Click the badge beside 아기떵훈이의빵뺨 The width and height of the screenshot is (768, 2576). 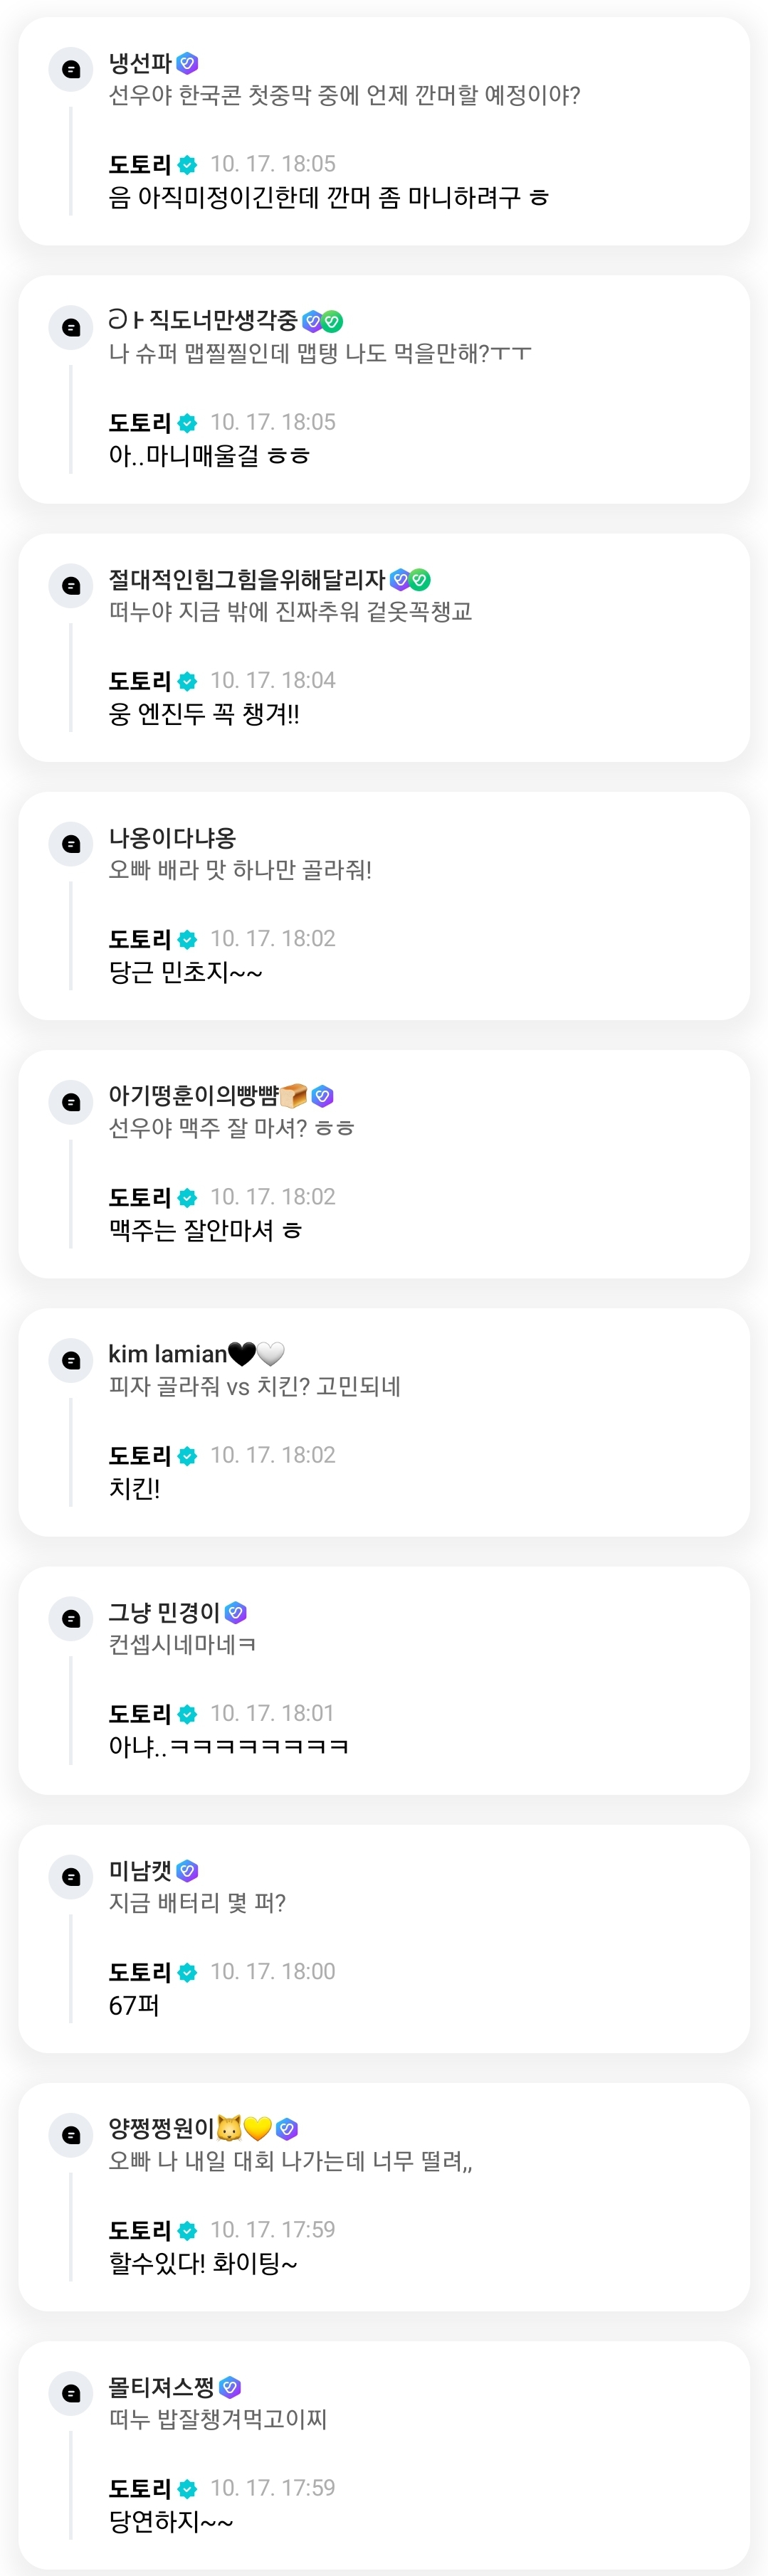[x=322, y=1096]
